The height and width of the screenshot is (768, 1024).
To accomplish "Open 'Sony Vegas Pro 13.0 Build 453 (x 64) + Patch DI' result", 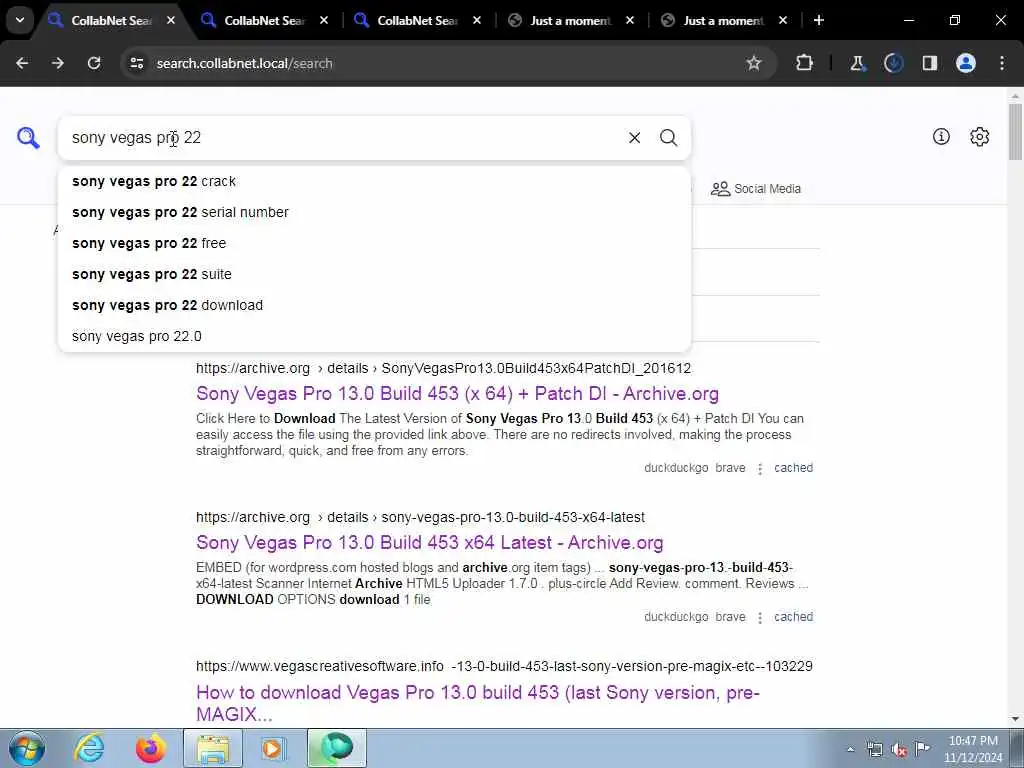I will 457,394.
